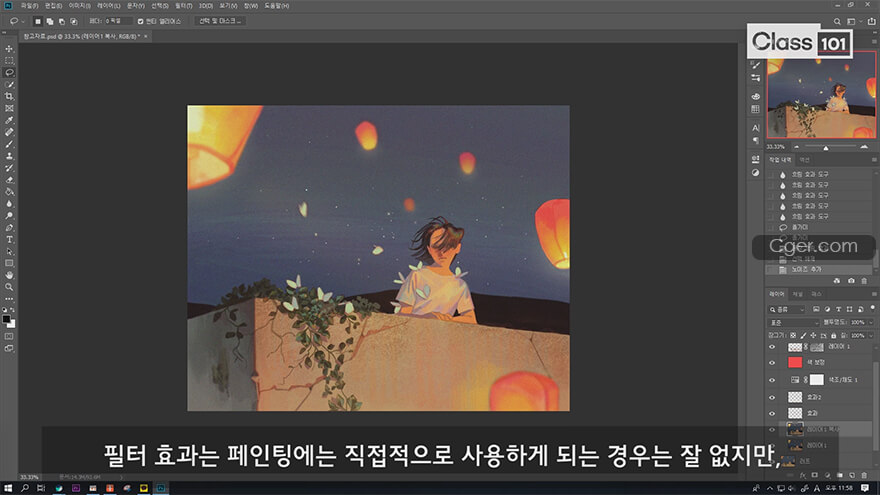
Task: Select the Lasso tool in the toolbox
Action: point(9,72)
